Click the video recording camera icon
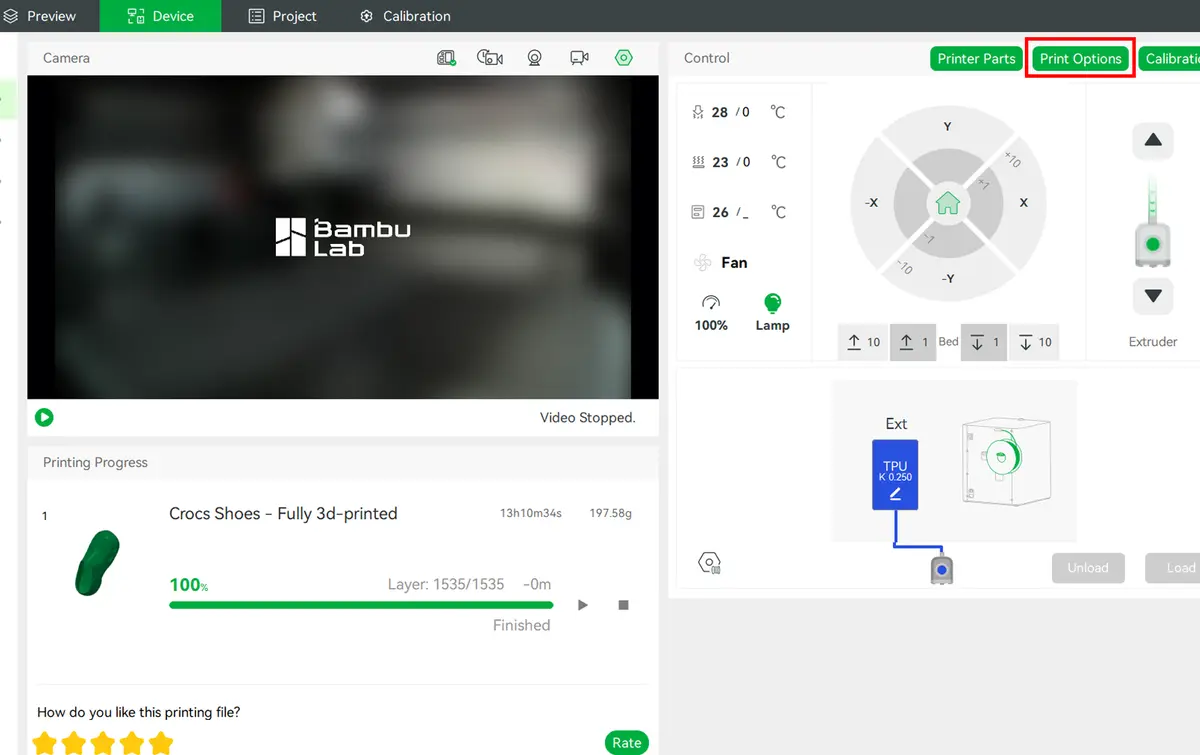The height and width of the screenshot is (755, 1200). [579, 58]
